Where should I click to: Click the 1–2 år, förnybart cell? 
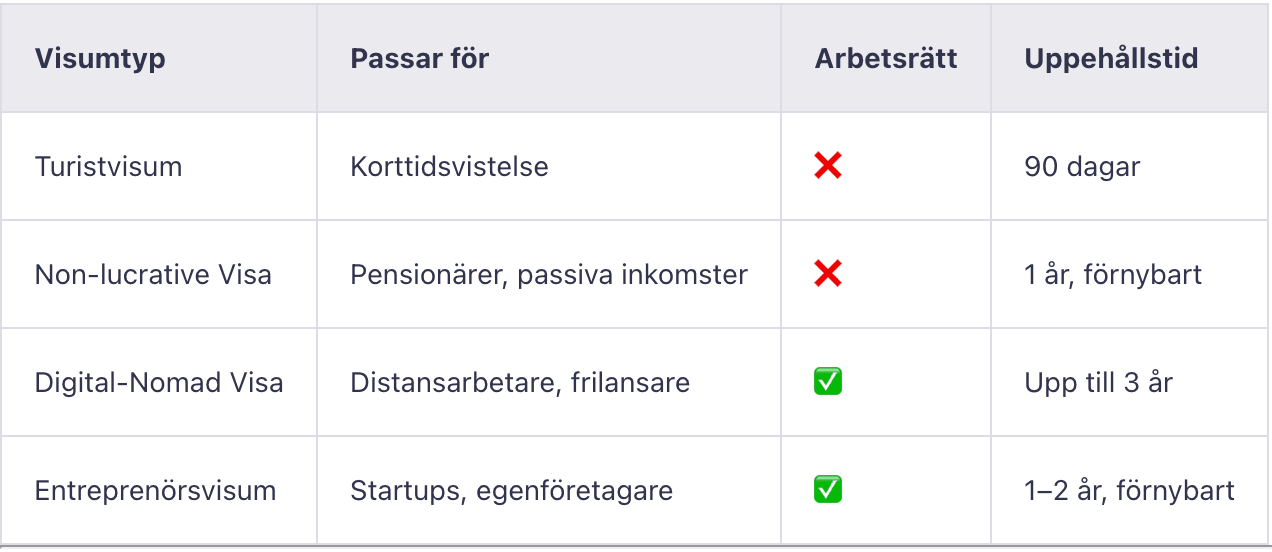tap(1129, 490)
